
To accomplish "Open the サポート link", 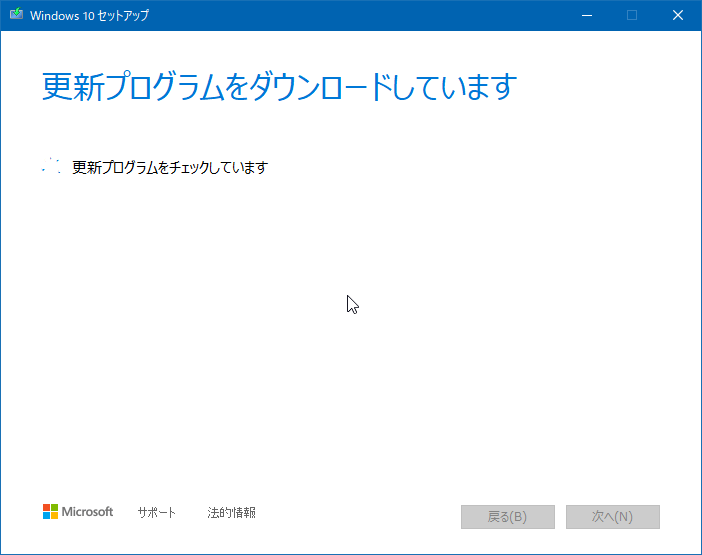I will [157, 512].
